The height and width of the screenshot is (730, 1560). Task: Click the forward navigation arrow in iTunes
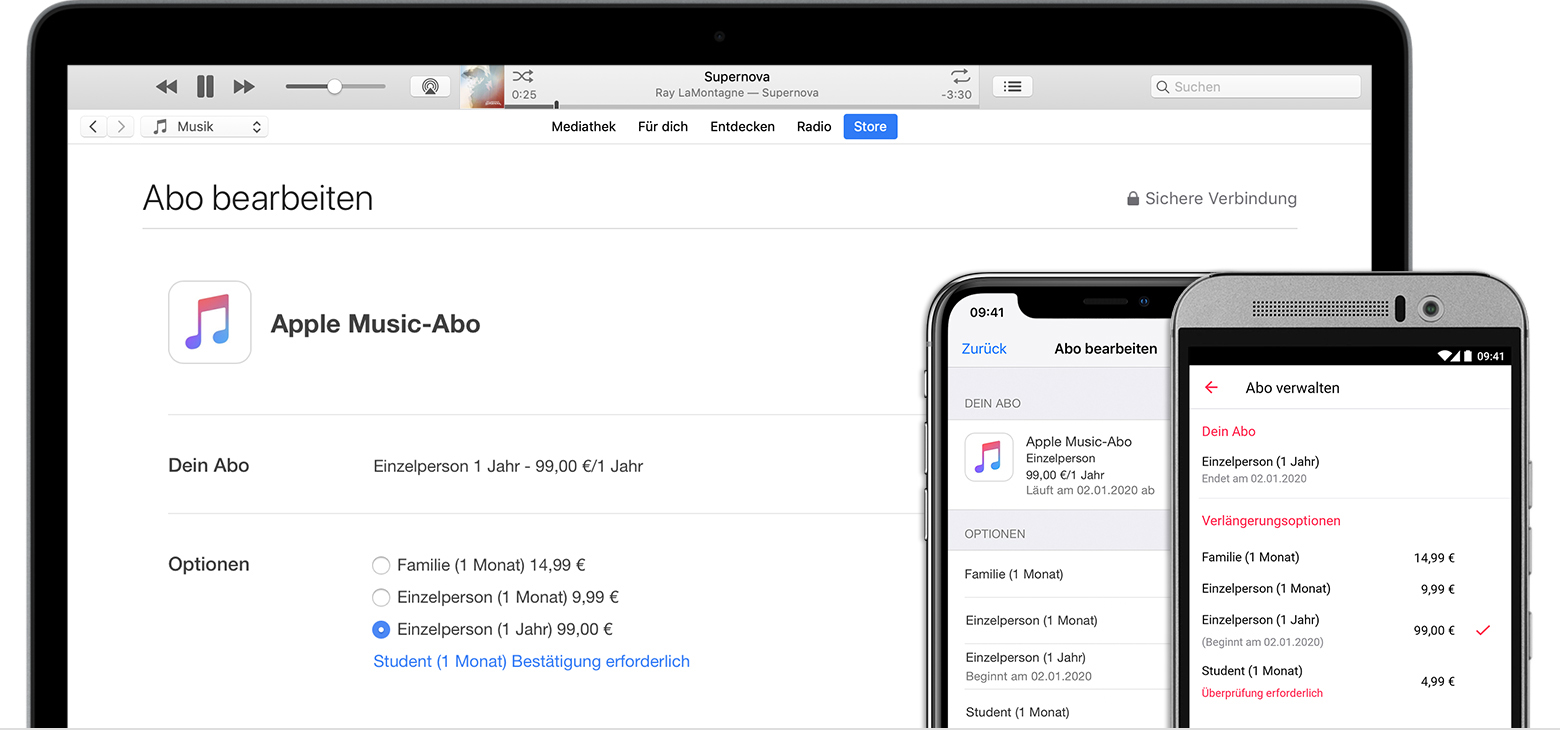pos(121,127)
